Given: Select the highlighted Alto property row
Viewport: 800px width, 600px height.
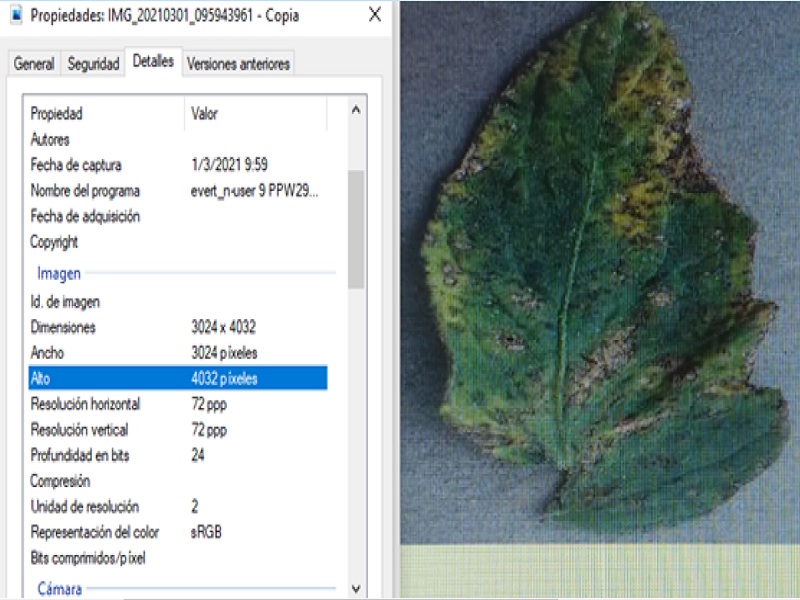Looking at the screenshot, I should pos(178,378).
